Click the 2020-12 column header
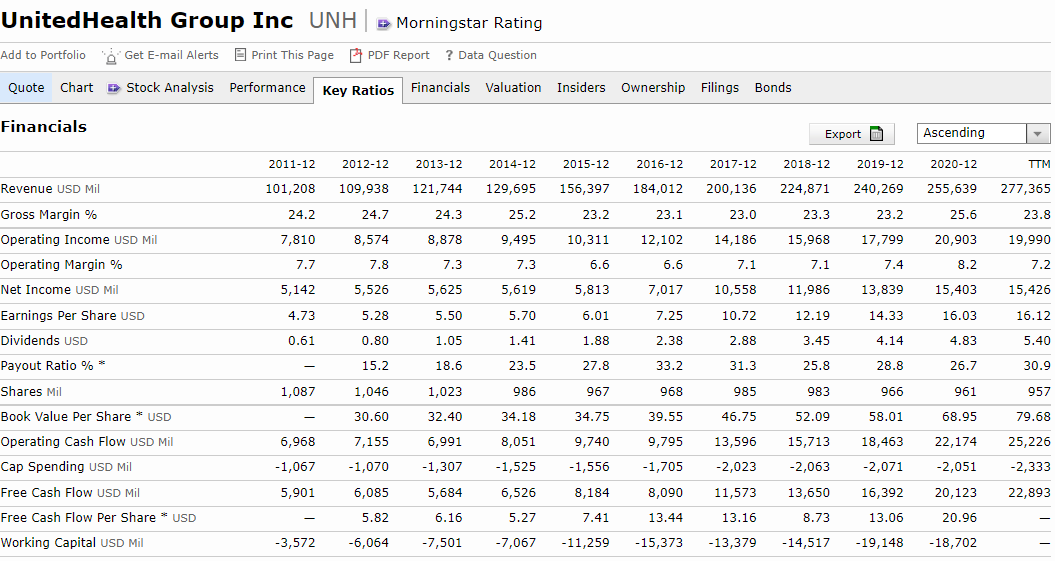This screenshot has width=1055, height=561. coord(953,164)
